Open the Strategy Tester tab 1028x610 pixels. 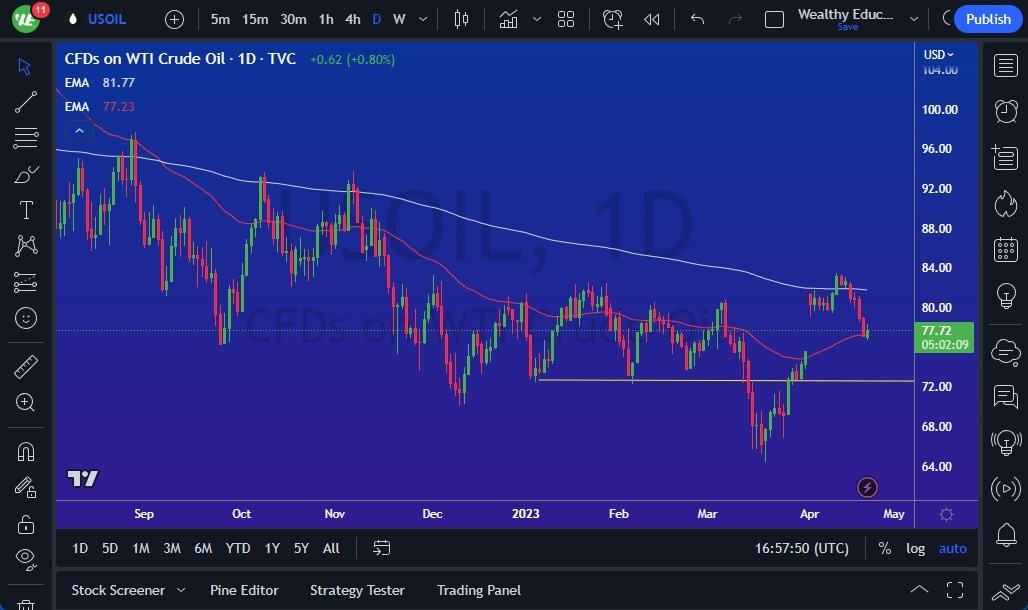(357, 590)
